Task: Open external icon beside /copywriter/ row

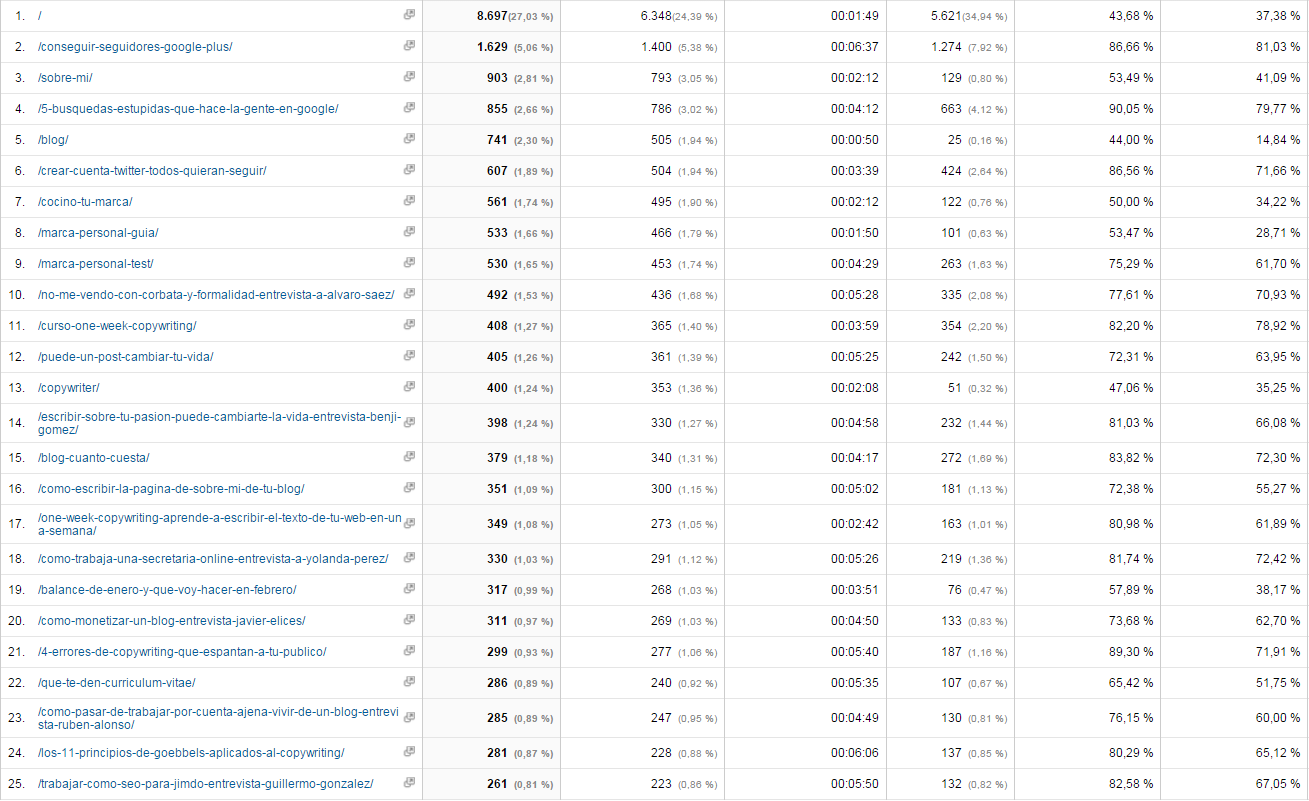Action: pos(409,387)
